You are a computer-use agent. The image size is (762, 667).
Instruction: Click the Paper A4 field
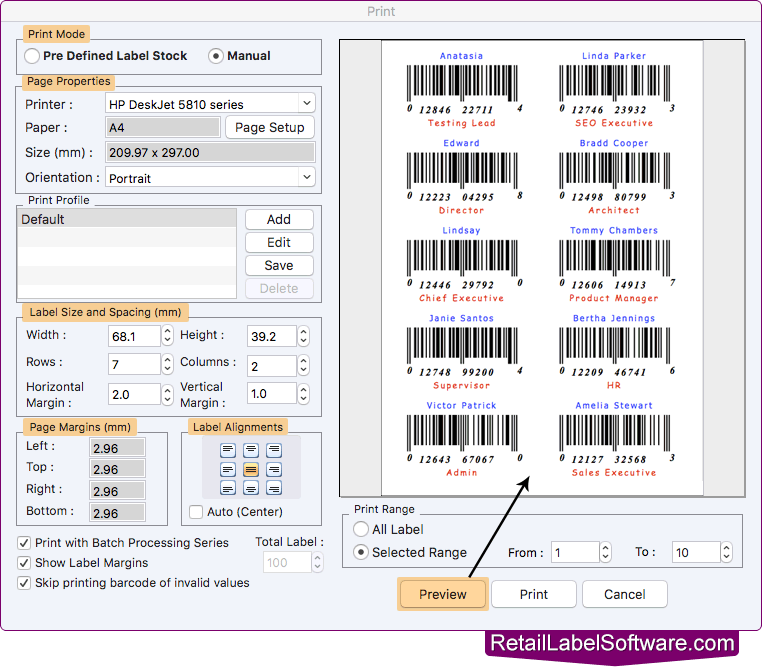(163, 127)
